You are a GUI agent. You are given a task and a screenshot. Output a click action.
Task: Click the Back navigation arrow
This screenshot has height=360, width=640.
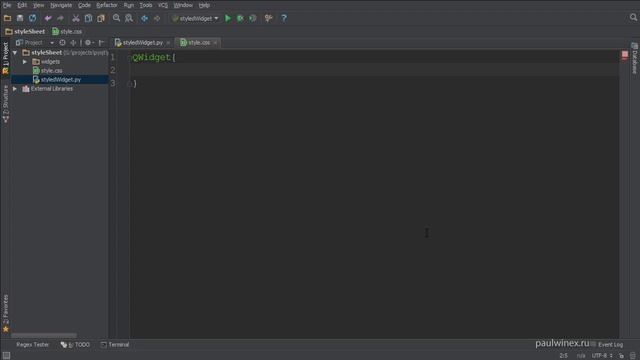pos(144,18)
